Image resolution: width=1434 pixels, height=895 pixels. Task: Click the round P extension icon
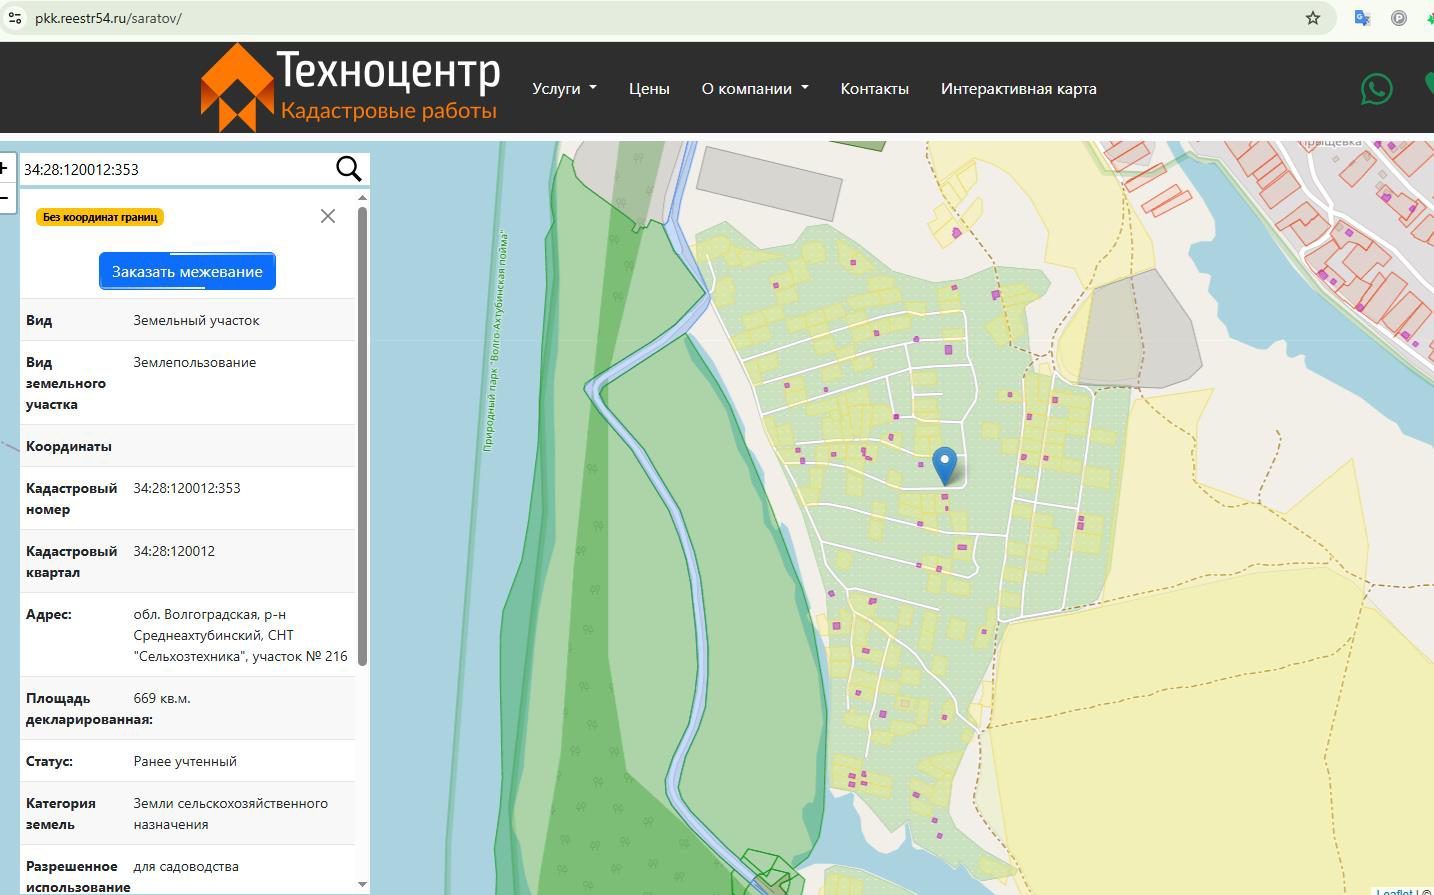1399,18
